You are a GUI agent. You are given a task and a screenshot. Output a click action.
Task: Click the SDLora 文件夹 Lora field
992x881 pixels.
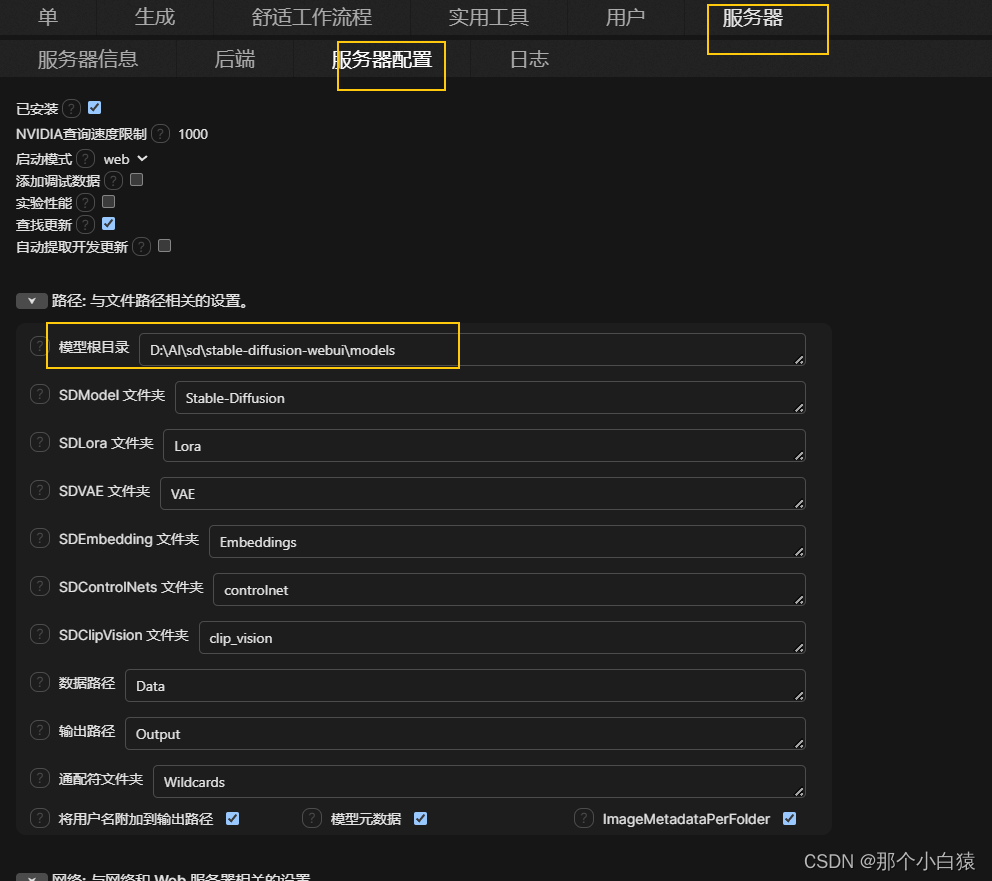tap(484, 446)
